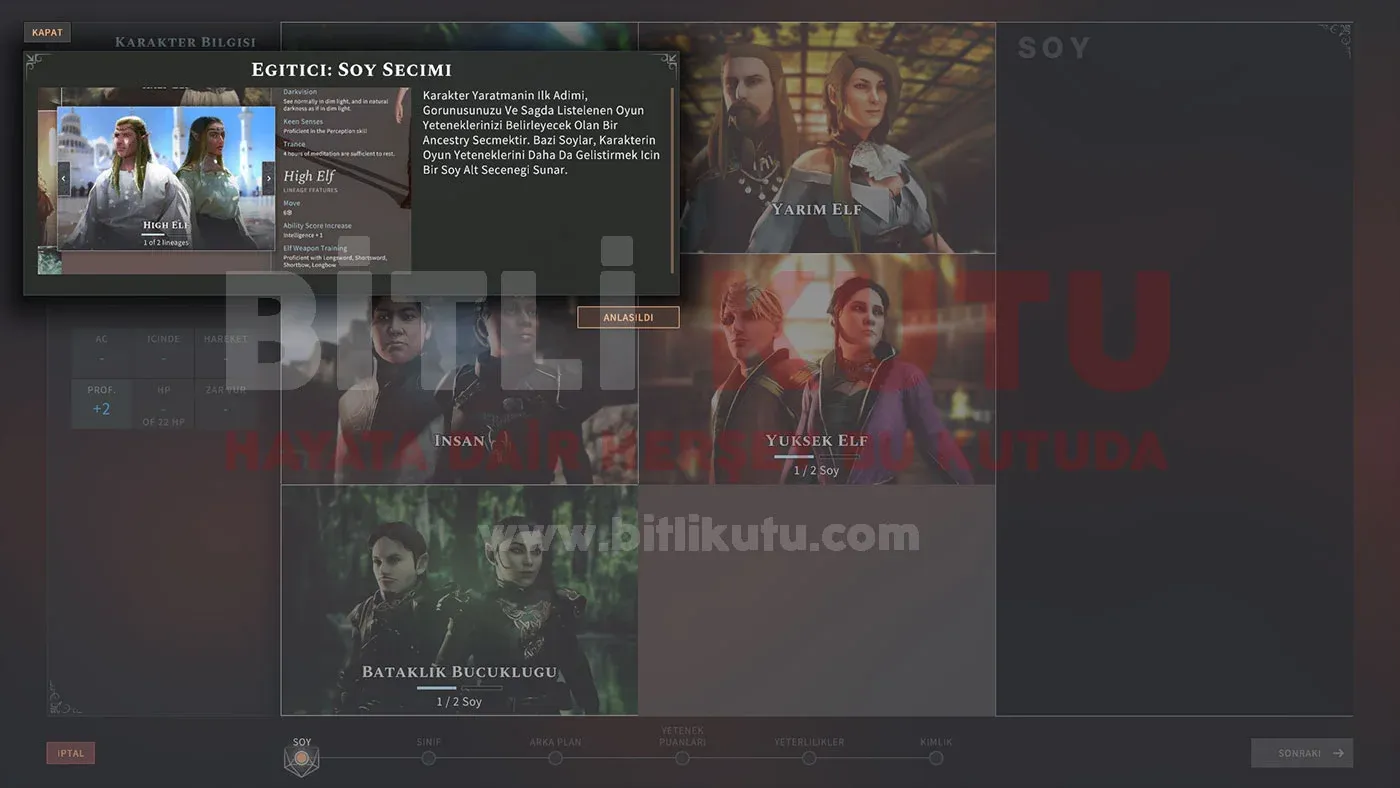Click the Kapat button

pos(47,33)
